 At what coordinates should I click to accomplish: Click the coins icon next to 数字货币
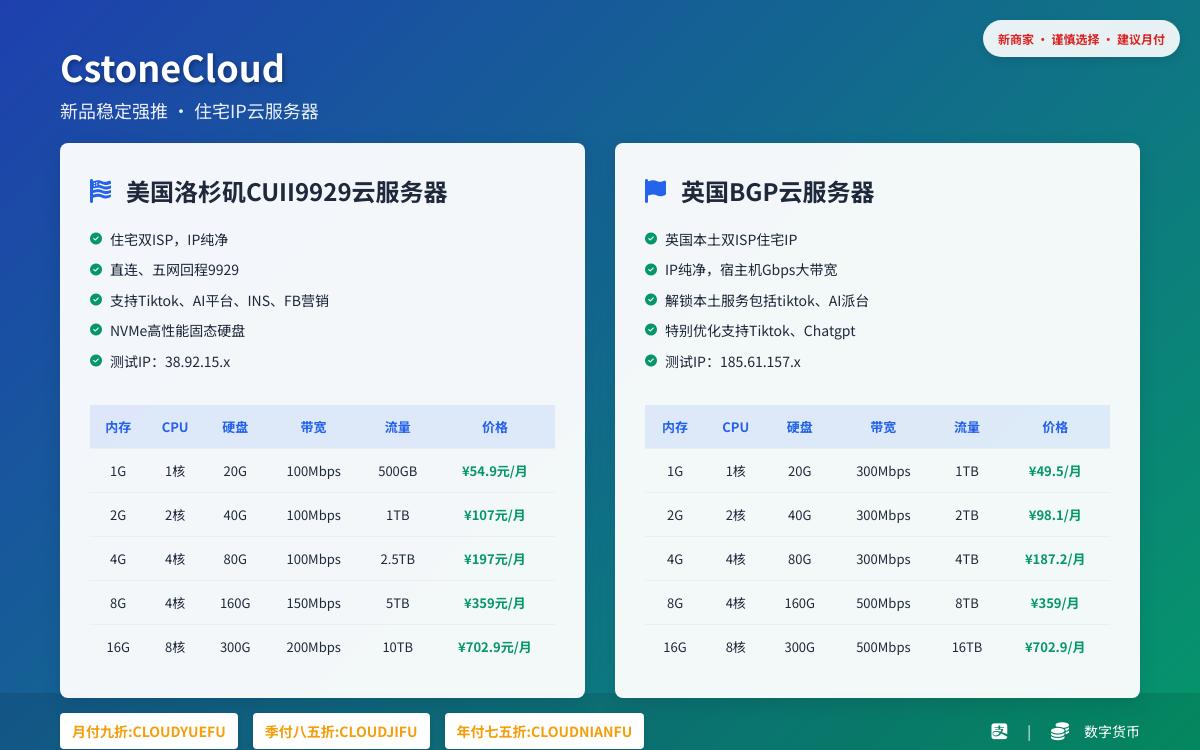[1059, 731]
